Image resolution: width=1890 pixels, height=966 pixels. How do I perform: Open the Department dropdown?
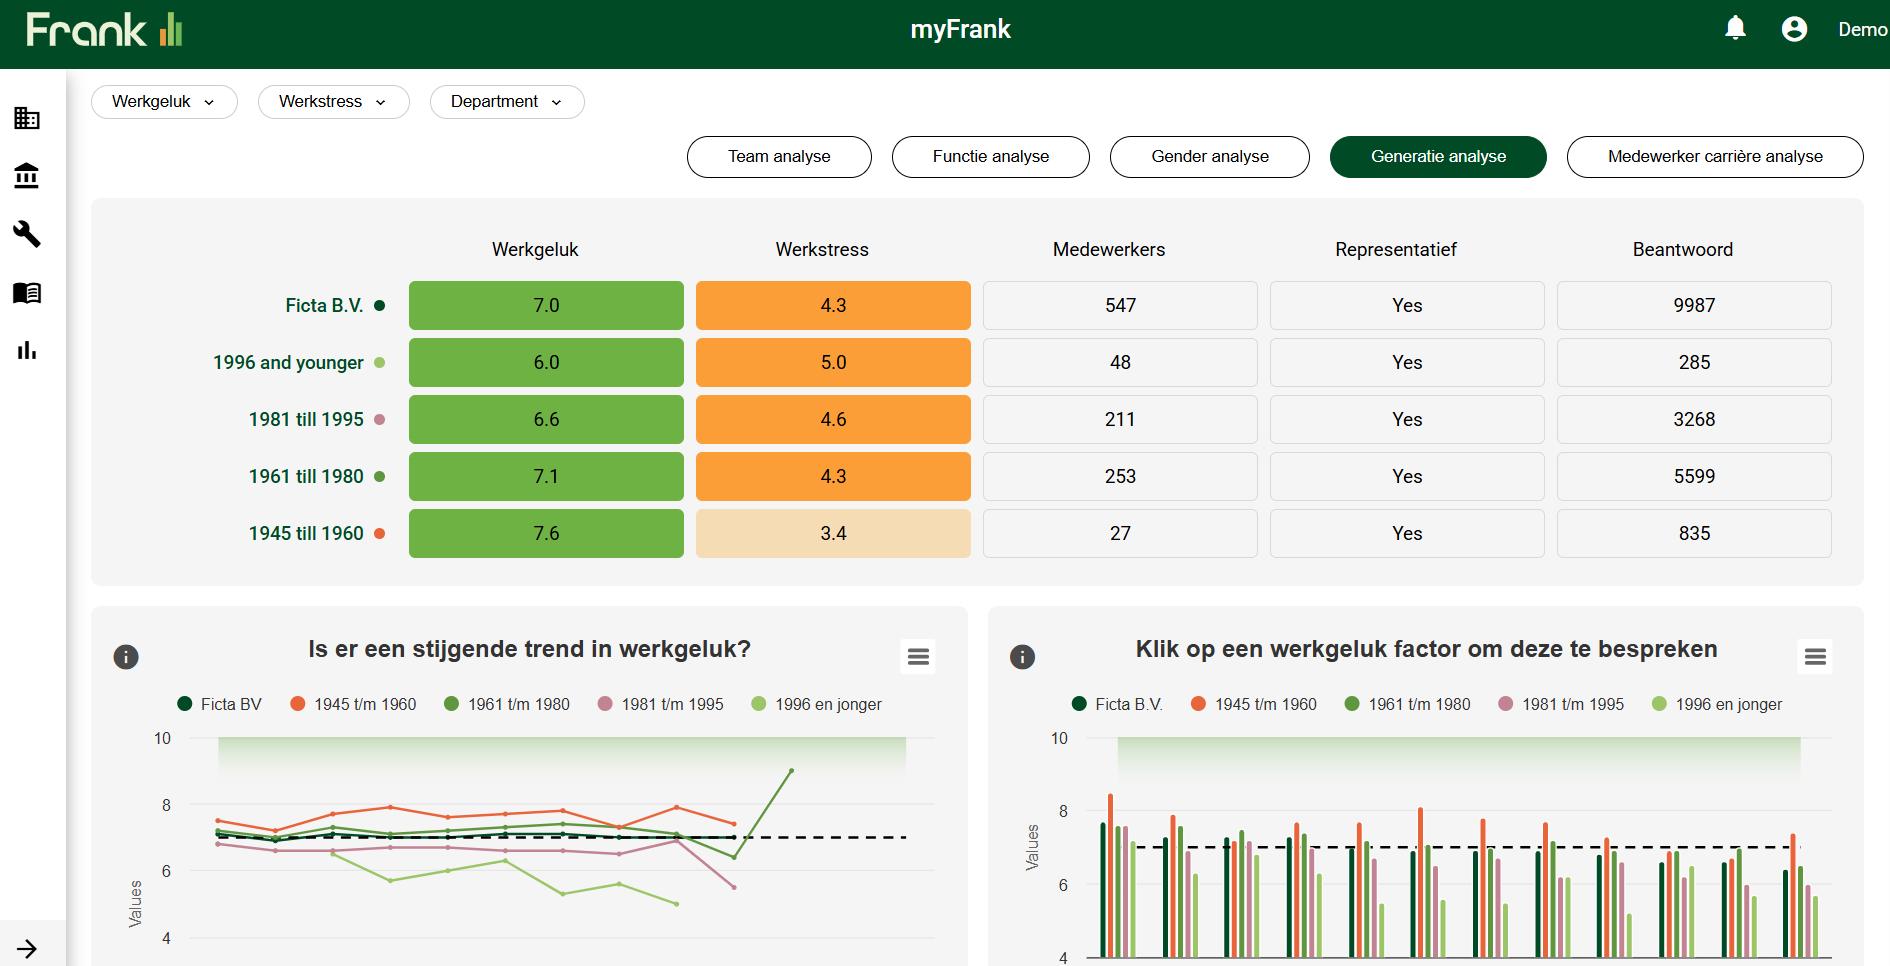(x=507, y=102)
